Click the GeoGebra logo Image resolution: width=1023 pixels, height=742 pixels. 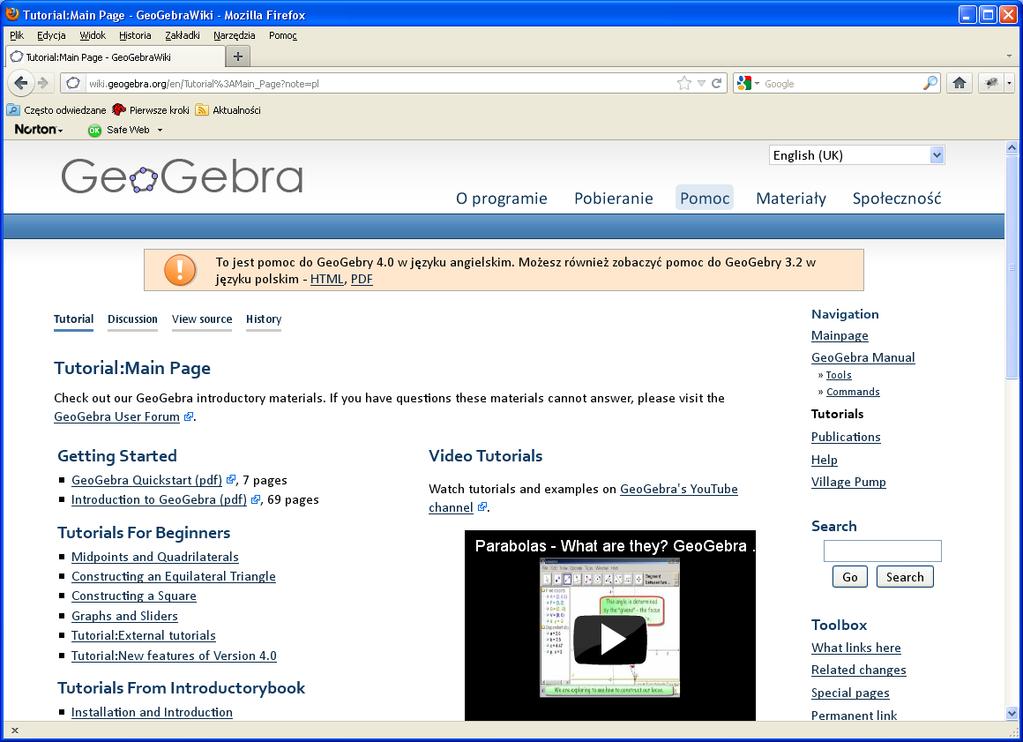tap(182, 176)
